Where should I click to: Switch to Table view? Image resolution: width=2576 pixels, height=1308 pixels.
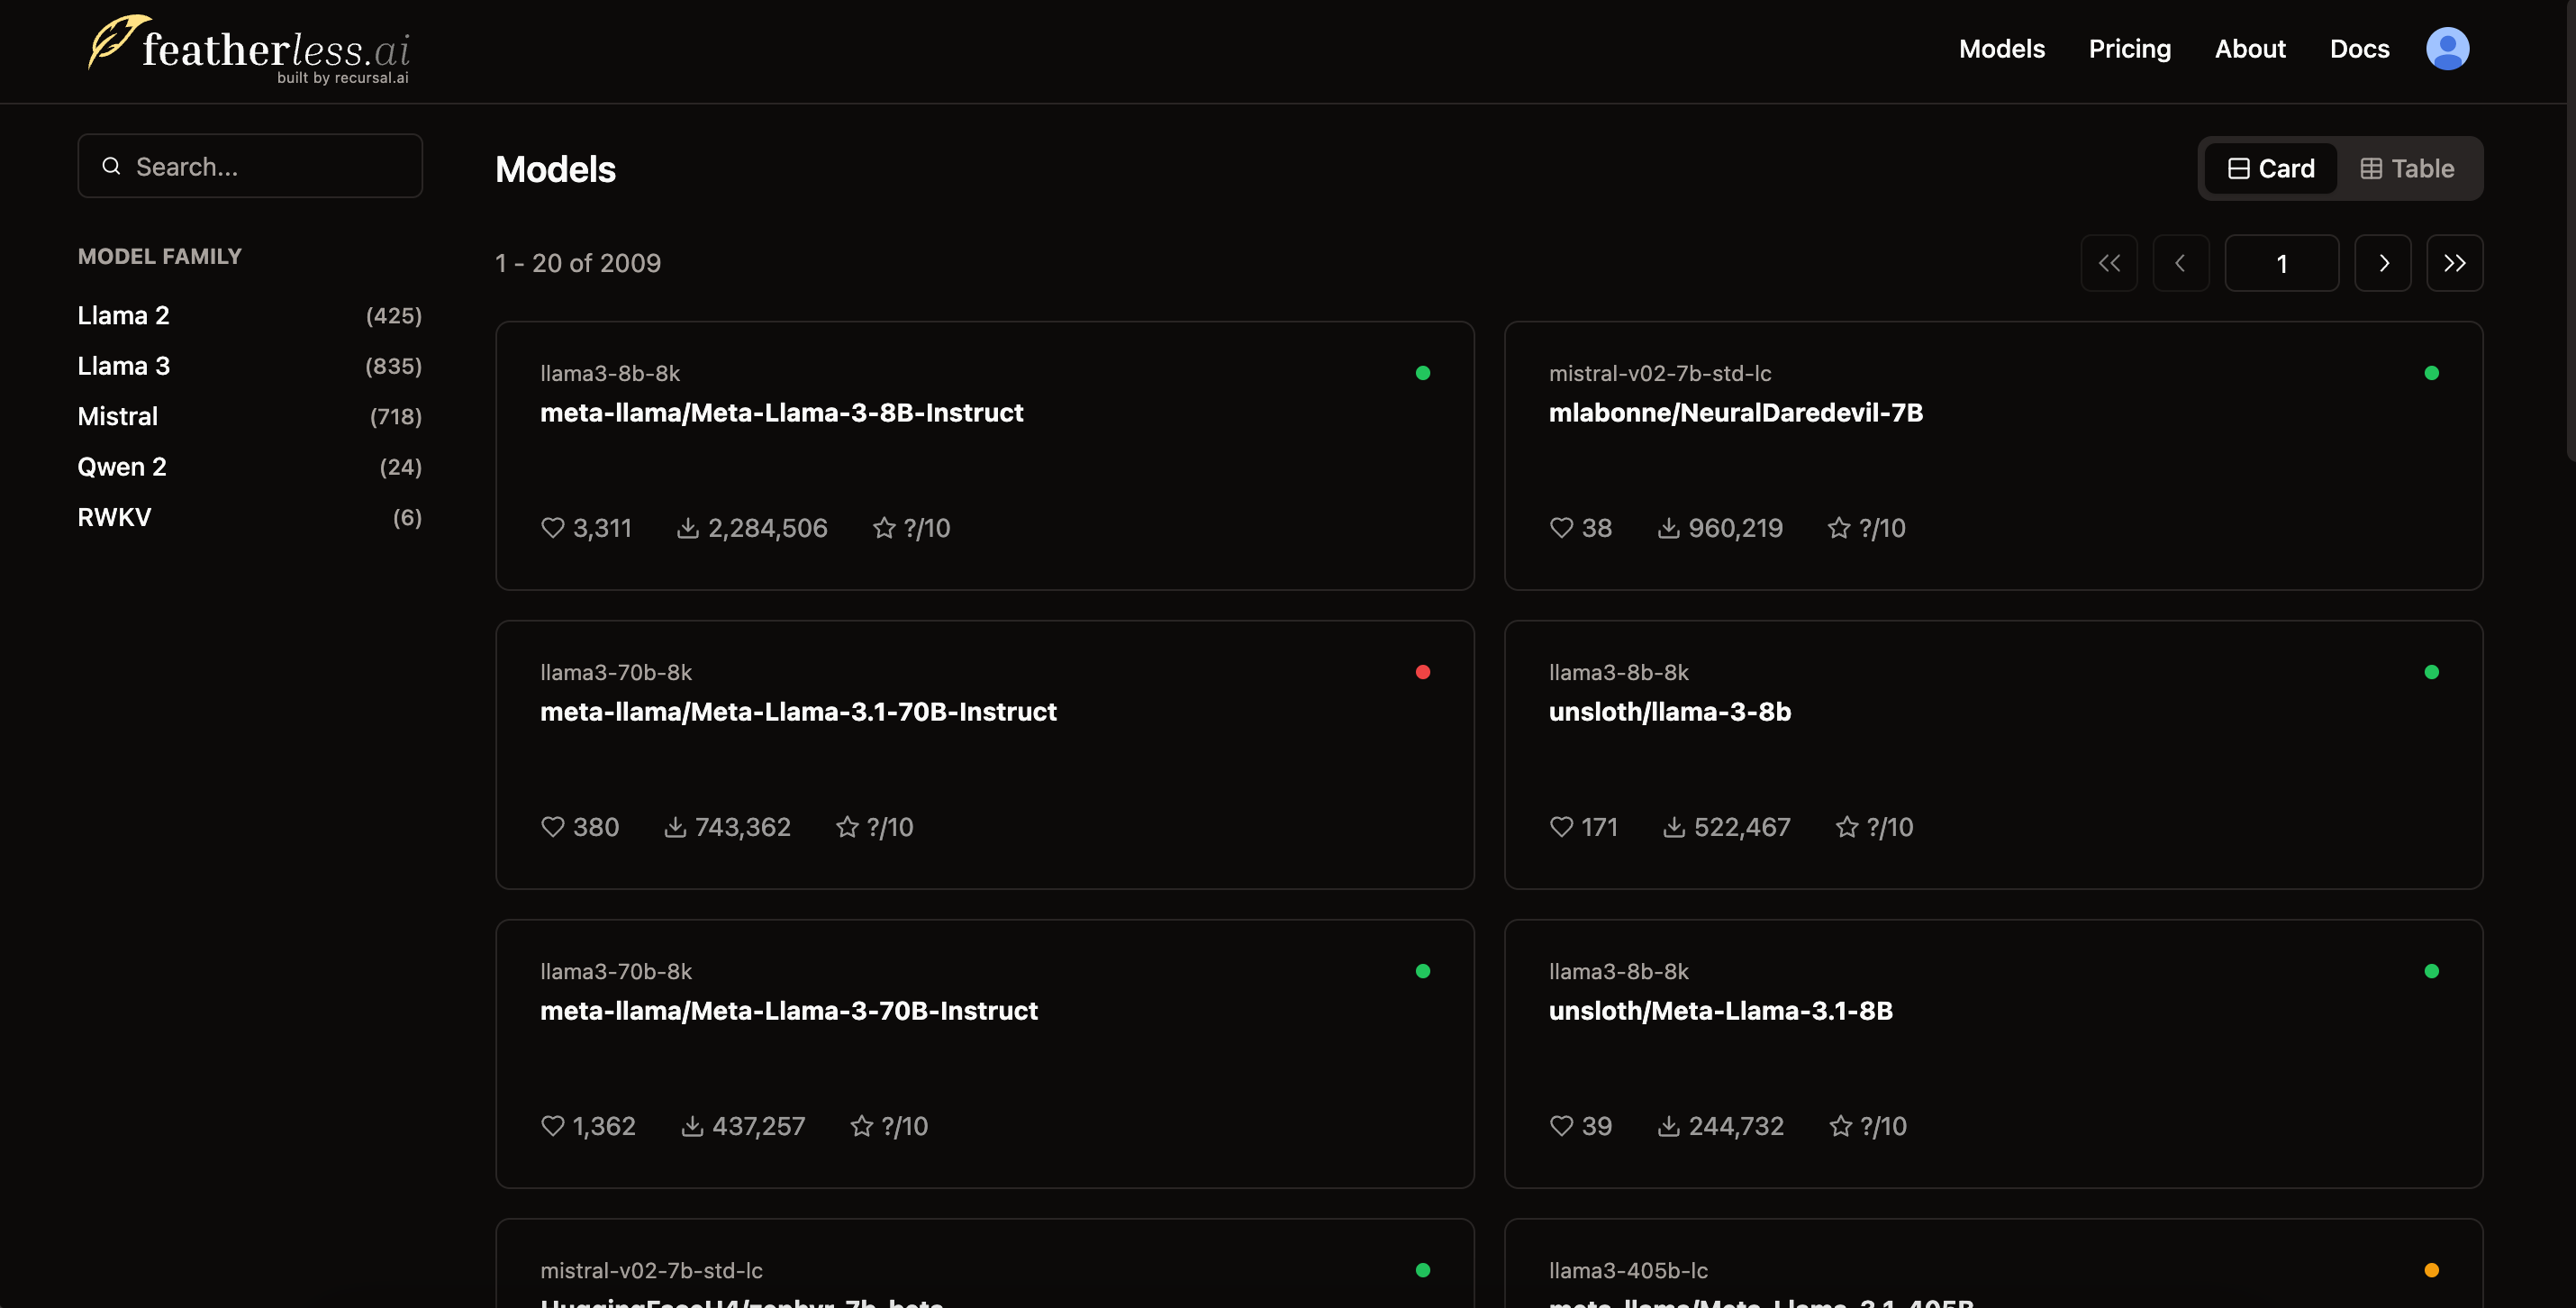pyautogui.click(x=2407, y=168)
